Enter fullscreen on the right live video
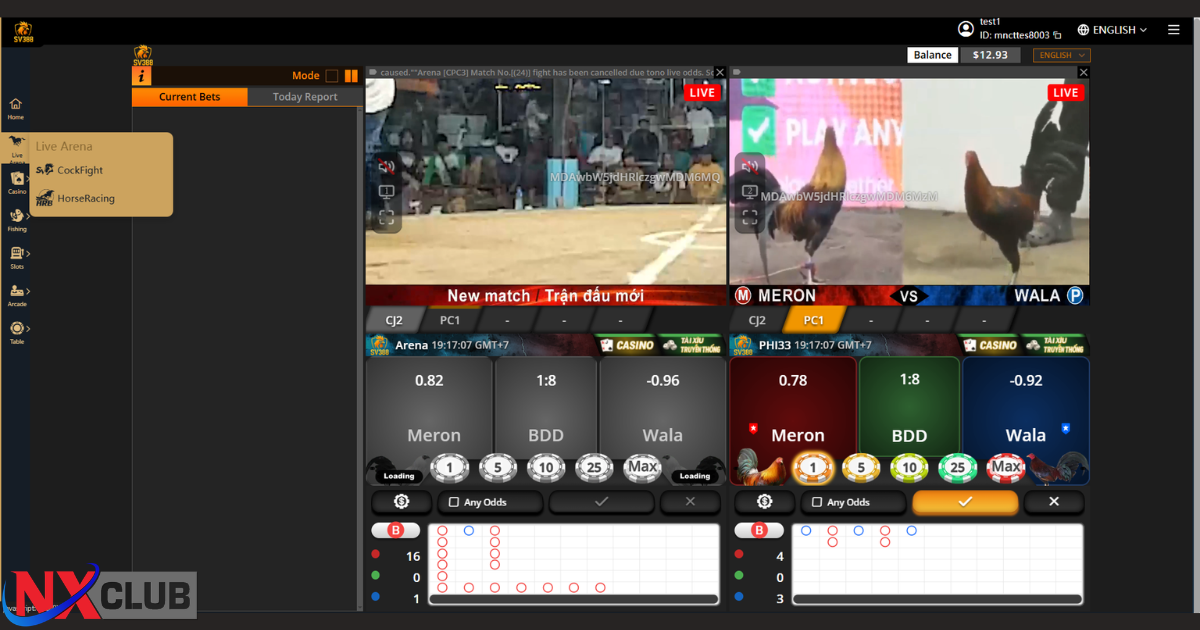Screen dimensions: 1200x630 [750, 217]
